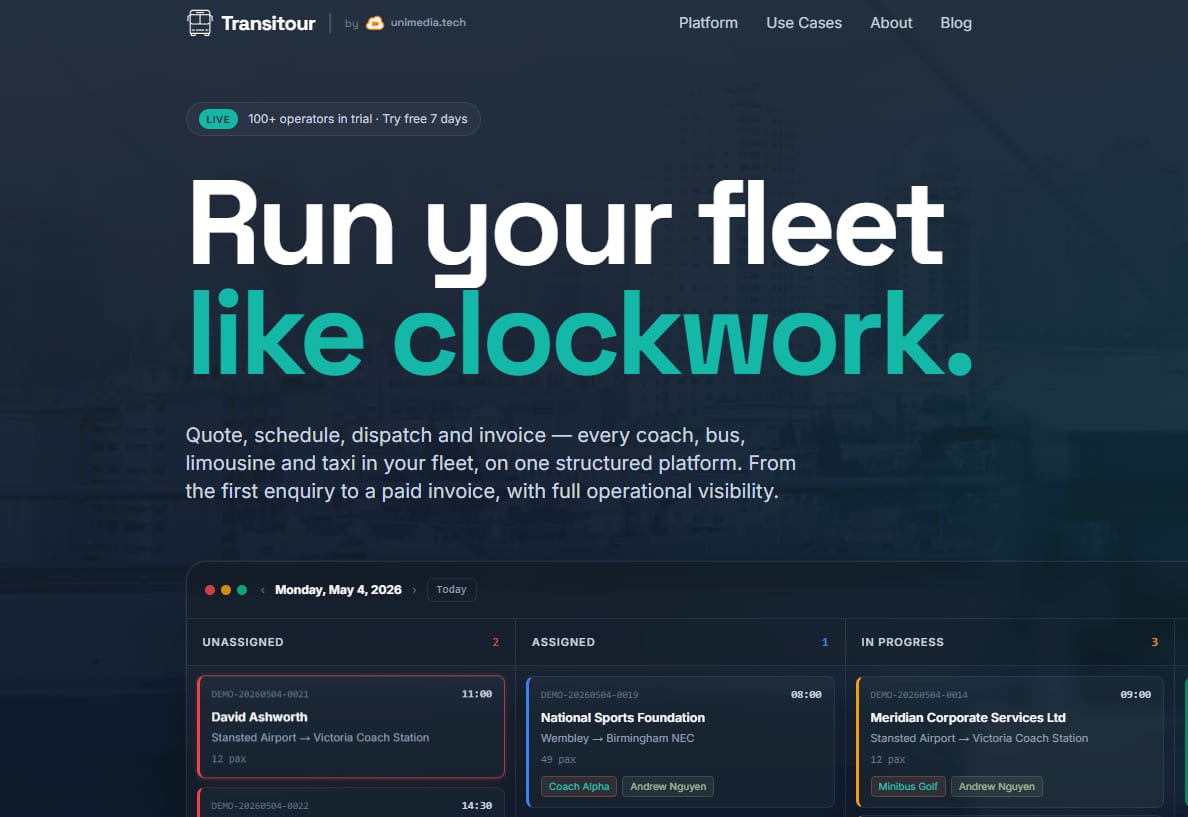The image size is (1188, 817).
Task: Click the Coach Alpha vehicle tag
Action: pos(579,787)
